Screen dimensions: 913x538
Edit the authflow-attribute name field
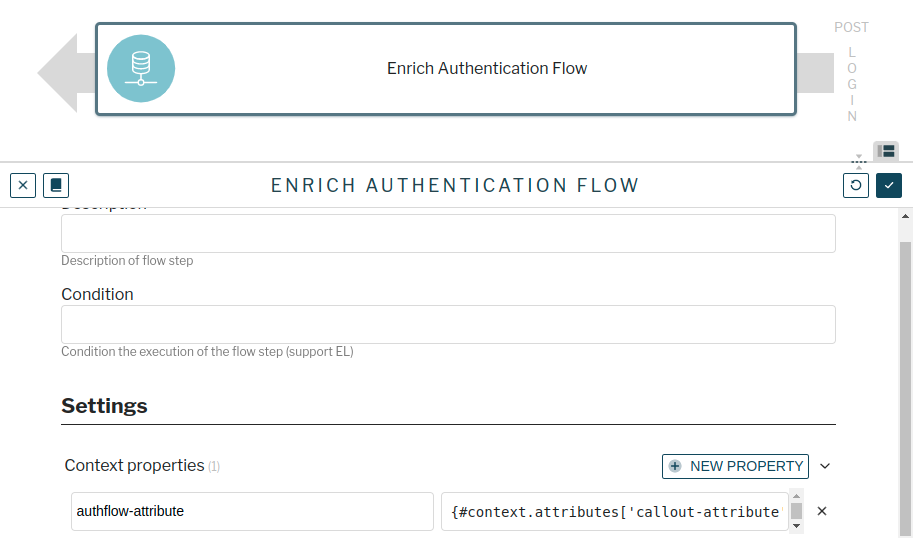pos(252,511)
